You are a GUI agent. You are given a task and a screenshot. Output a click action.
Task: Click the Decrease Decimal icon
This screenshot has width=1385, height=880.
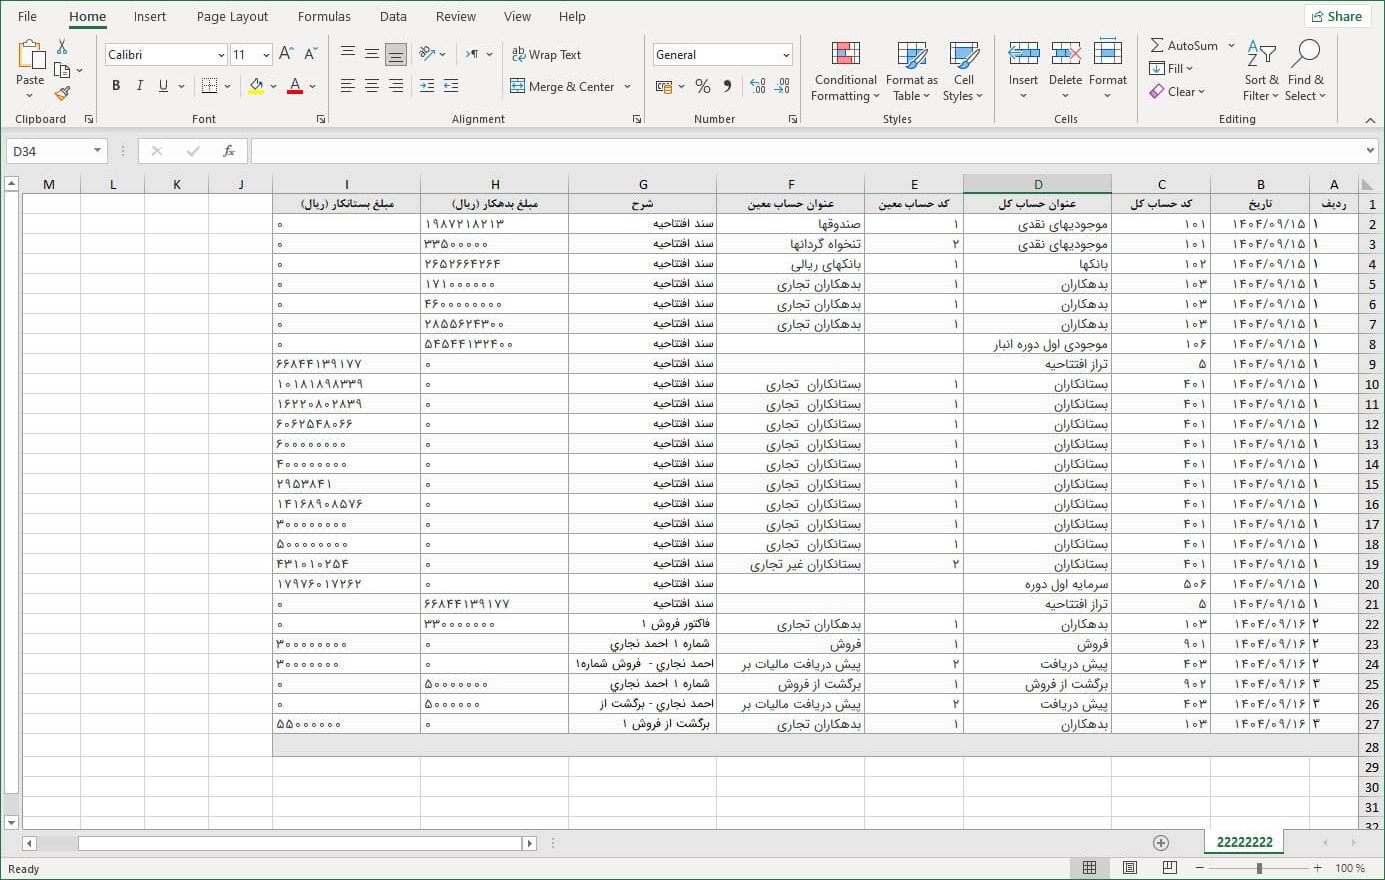click(x=782, y=86)
